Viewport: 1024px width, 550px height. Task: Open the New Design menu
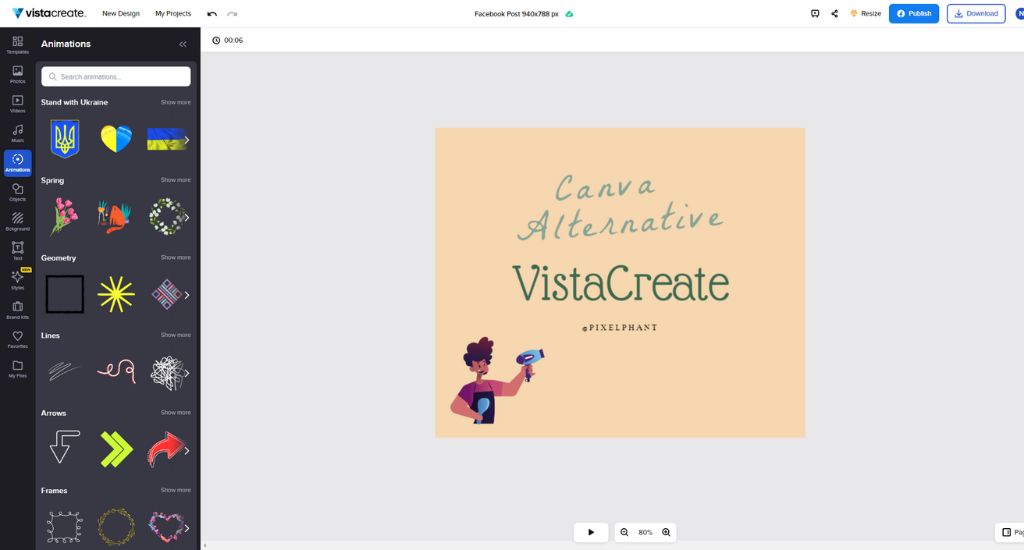click(121, 14)
